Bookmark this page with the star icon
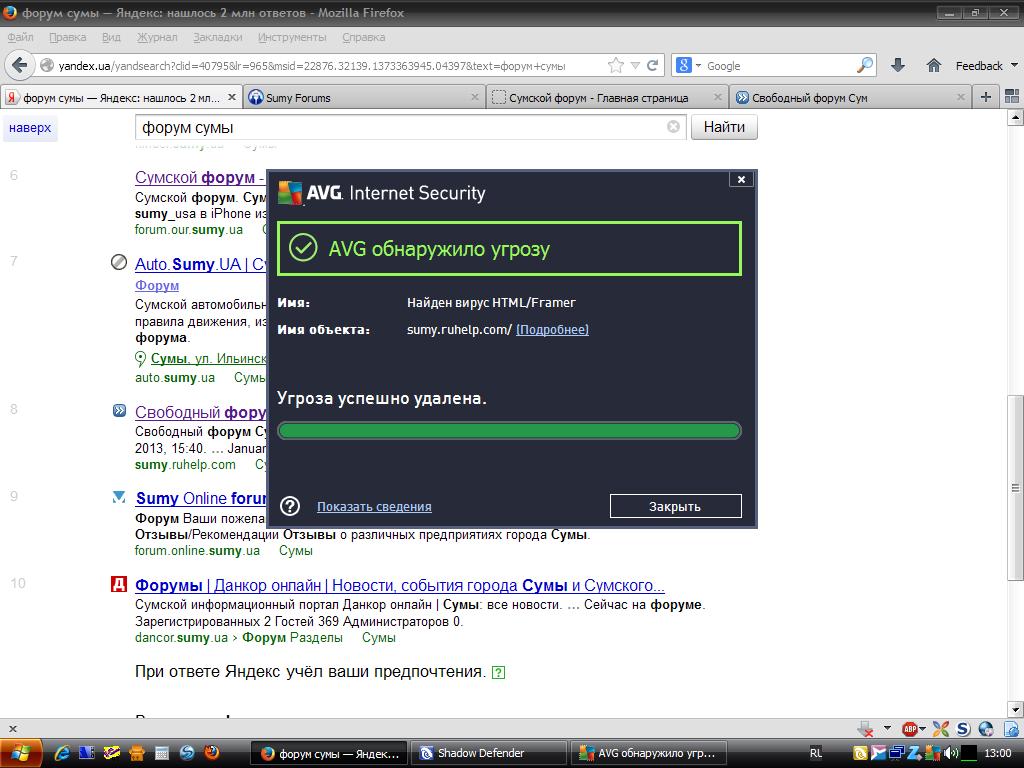 [616, 65]
